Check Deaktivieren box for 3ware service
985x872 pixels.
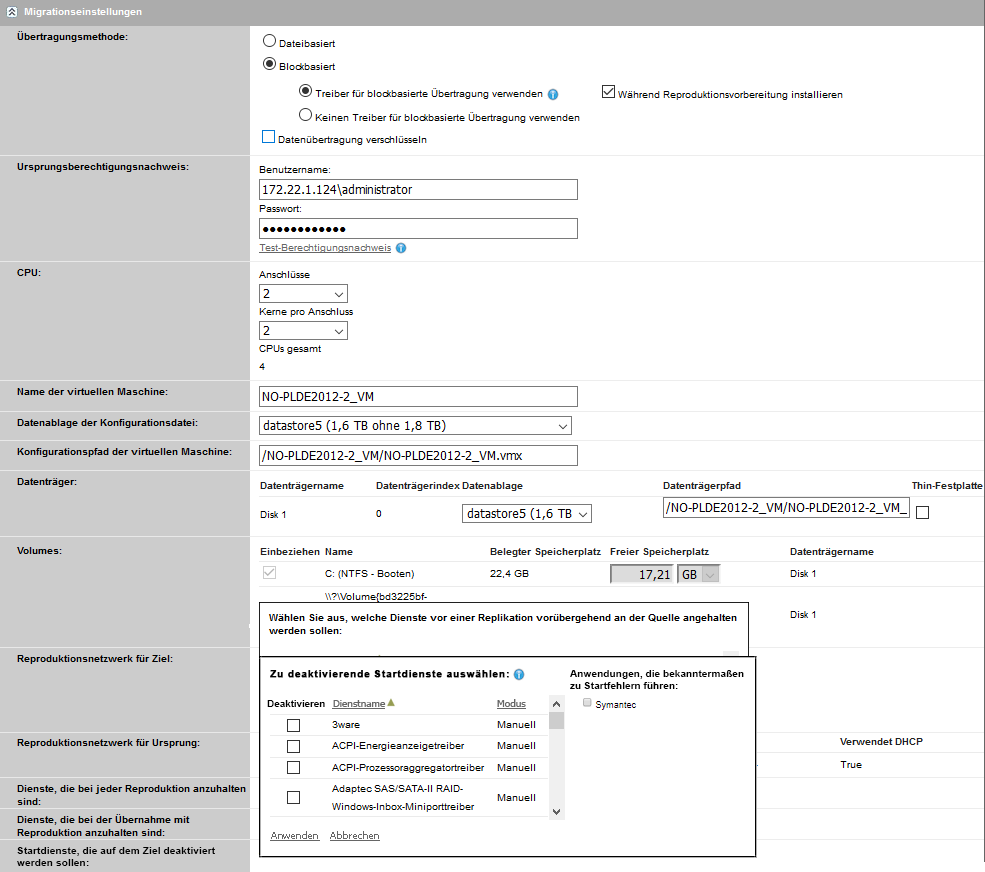(x=294, y=725)
